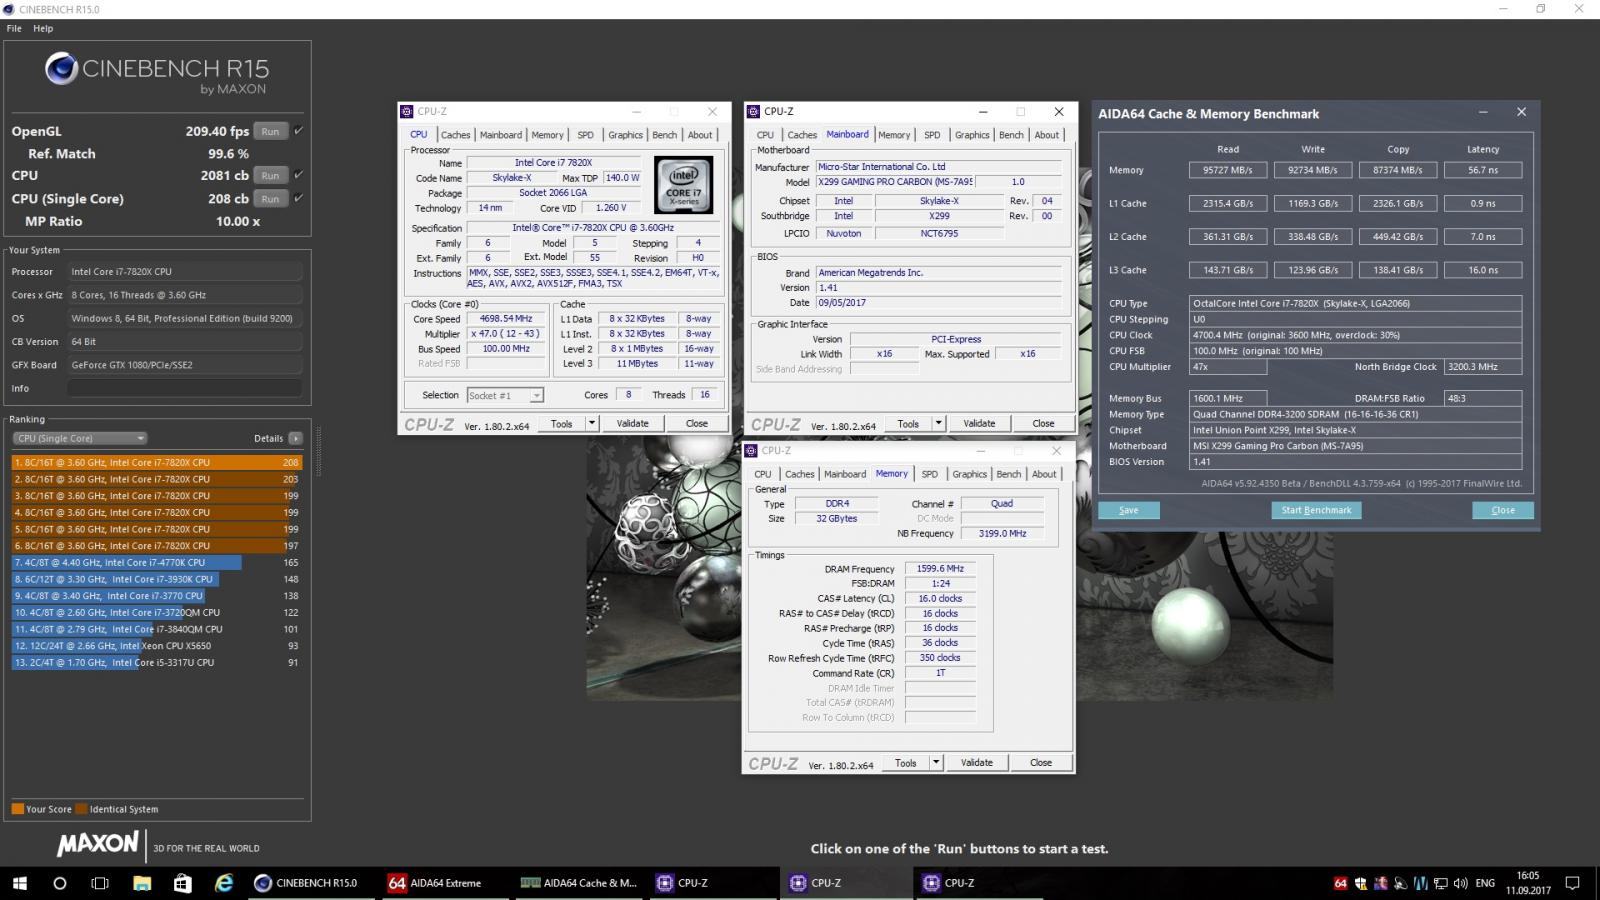The width and height of the screenshot is (1600, 900).
Task: Click Save in AIDA64 benchmark window
Action: (1128, 510)
